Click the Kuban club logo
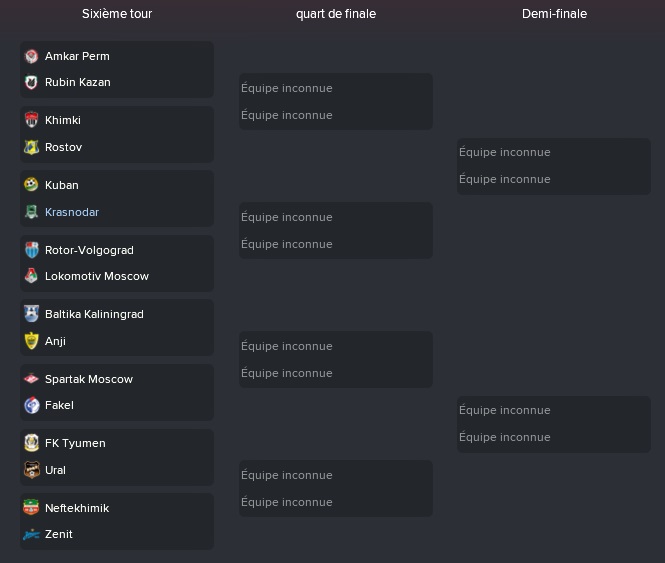The image size is (665, 563). coord(31,185)
